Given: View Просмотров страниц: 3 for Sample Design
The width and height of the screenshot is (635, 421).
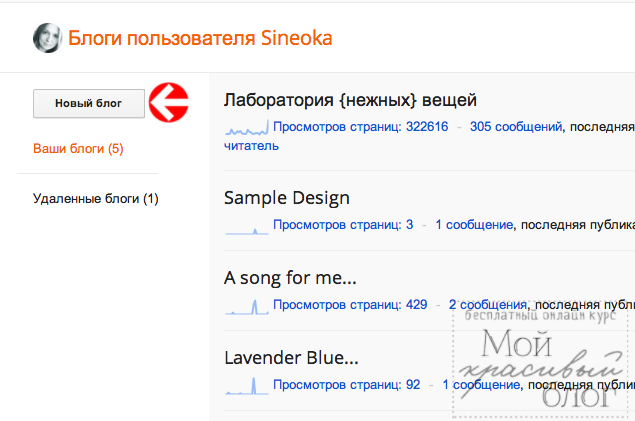Looking at the screenshot, I should [343, 225].
